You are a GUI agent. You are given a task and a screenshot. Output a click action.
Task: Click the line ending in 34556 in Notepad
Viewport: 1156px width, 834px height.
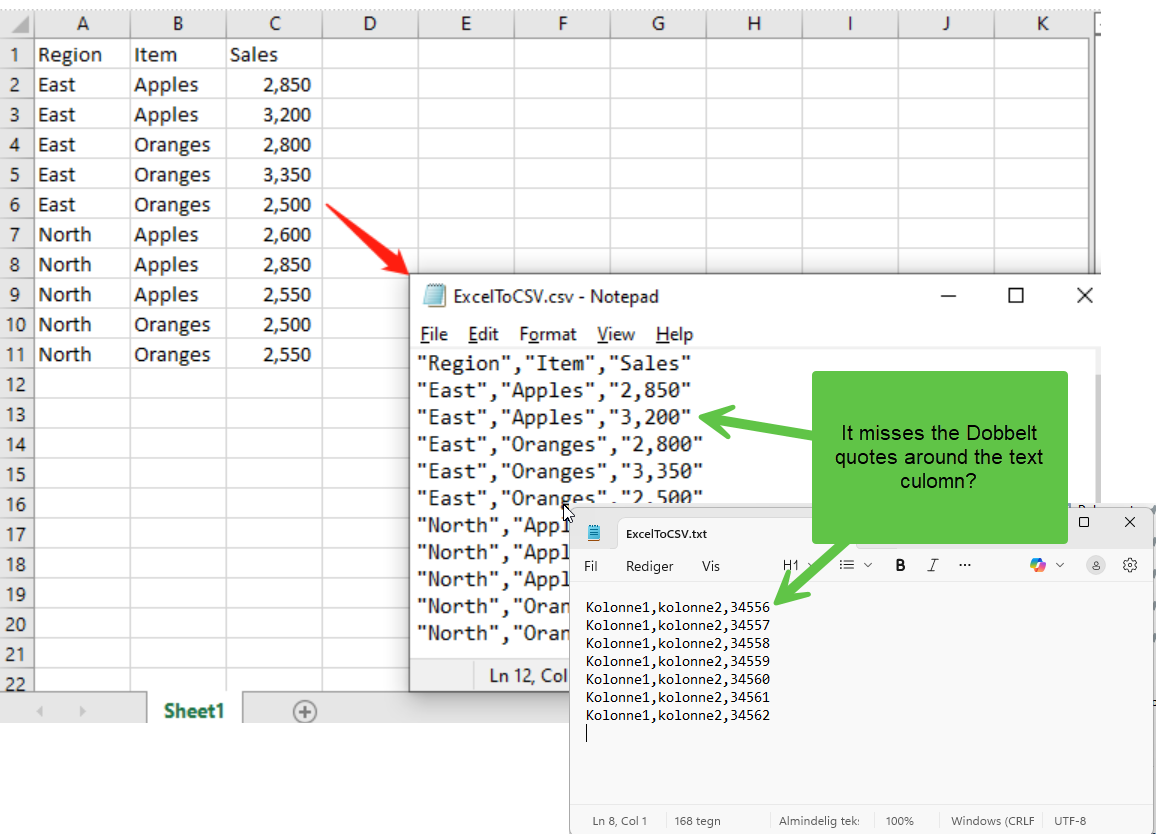678,608
